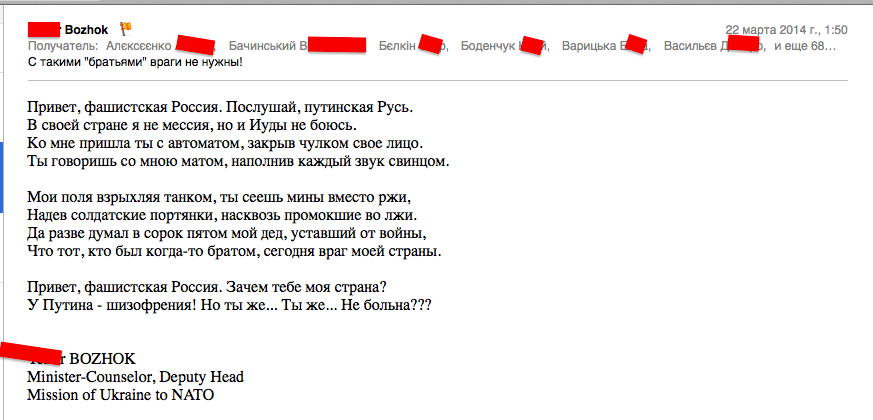Click the "Minister-Counselor, Deputy Head" signature line
Viewport: 873px width, 420px height.
click(135, 377)
